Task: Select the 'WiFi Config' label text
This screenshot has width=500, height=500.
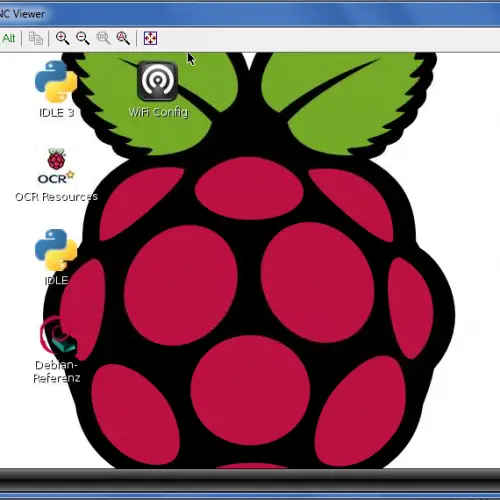Action: pyautogui.click(x=158, y=112)
